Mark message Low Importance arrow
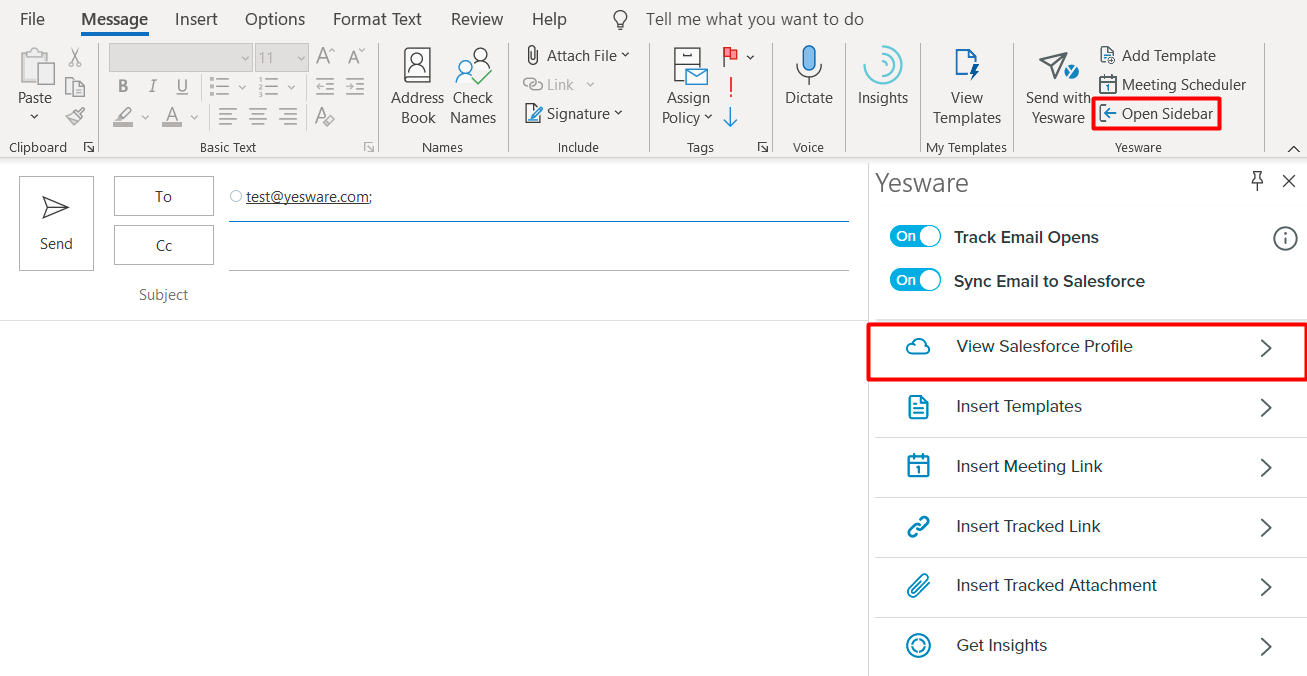Viewport: 1307px width, 676px height. pos(731,117)
